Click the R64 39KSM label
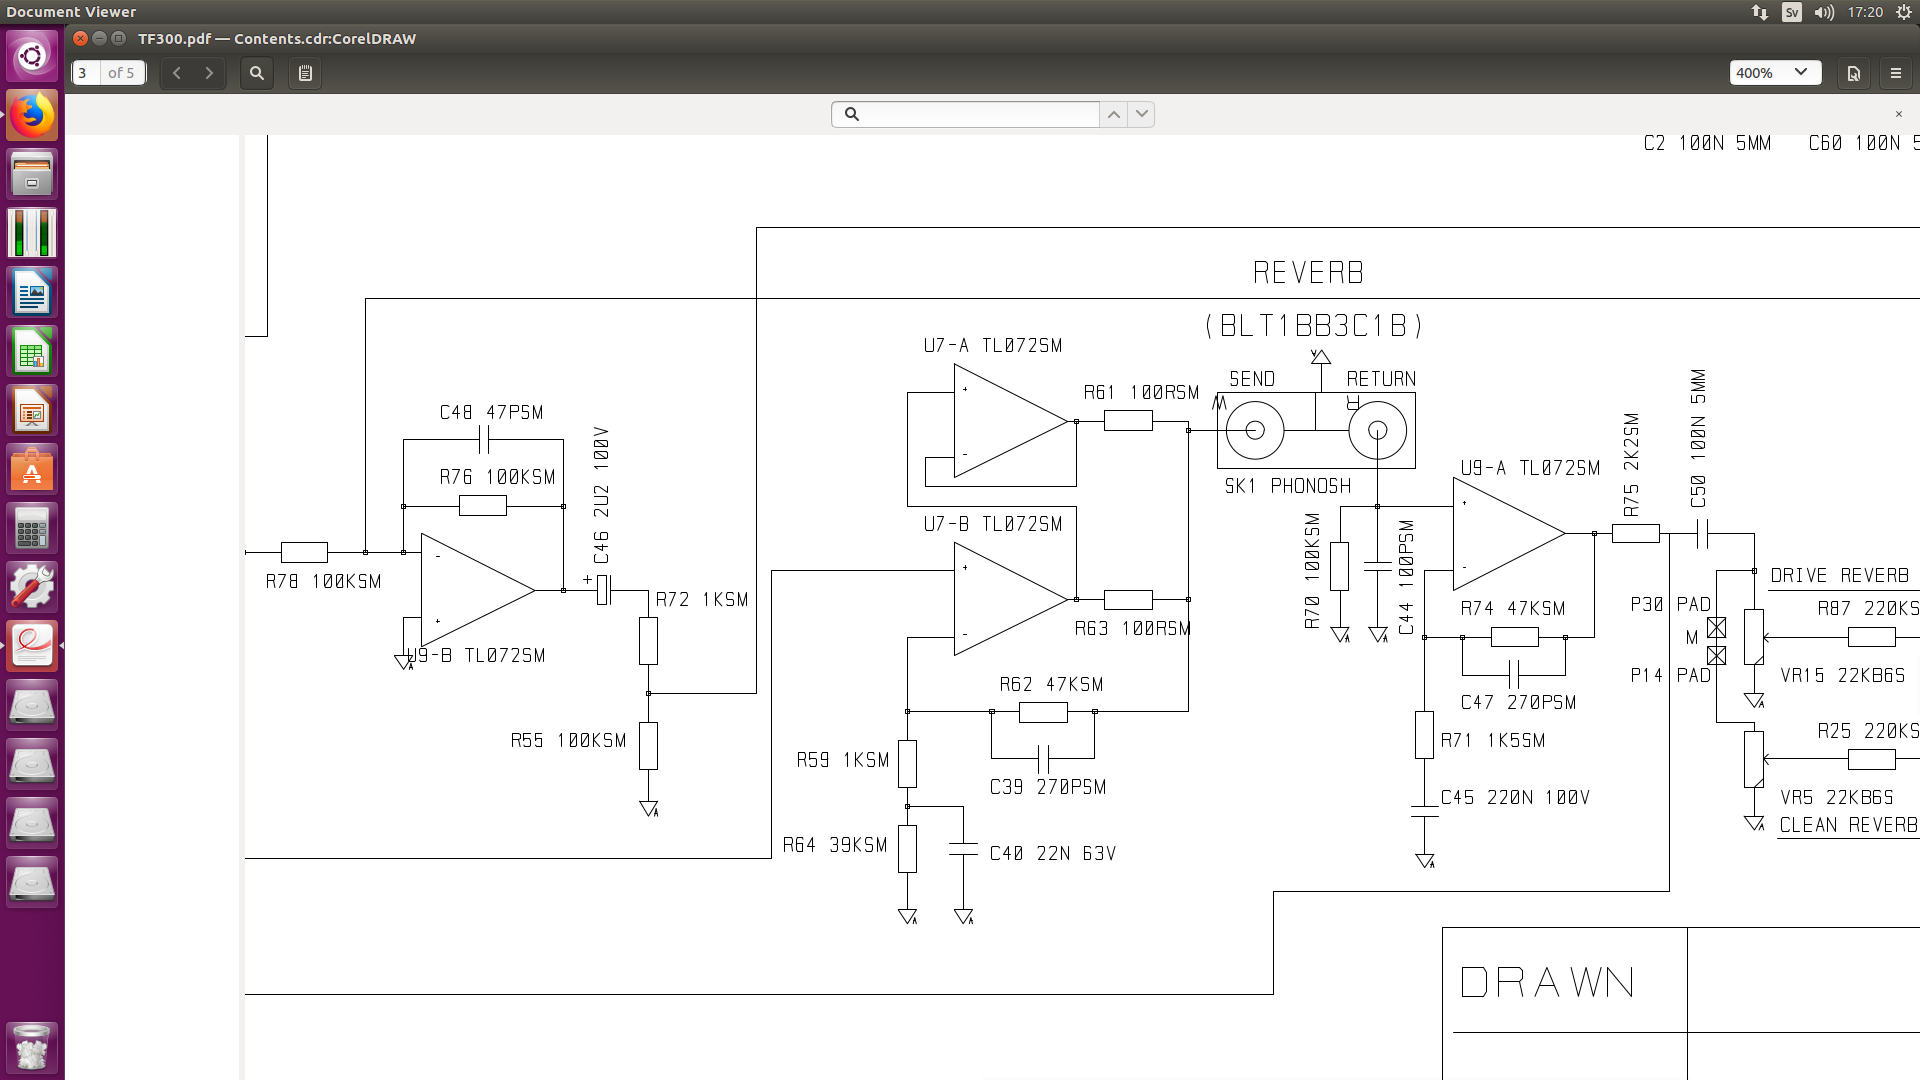Viewport: 1920px width, 1080px height. (x=835, y=846)
